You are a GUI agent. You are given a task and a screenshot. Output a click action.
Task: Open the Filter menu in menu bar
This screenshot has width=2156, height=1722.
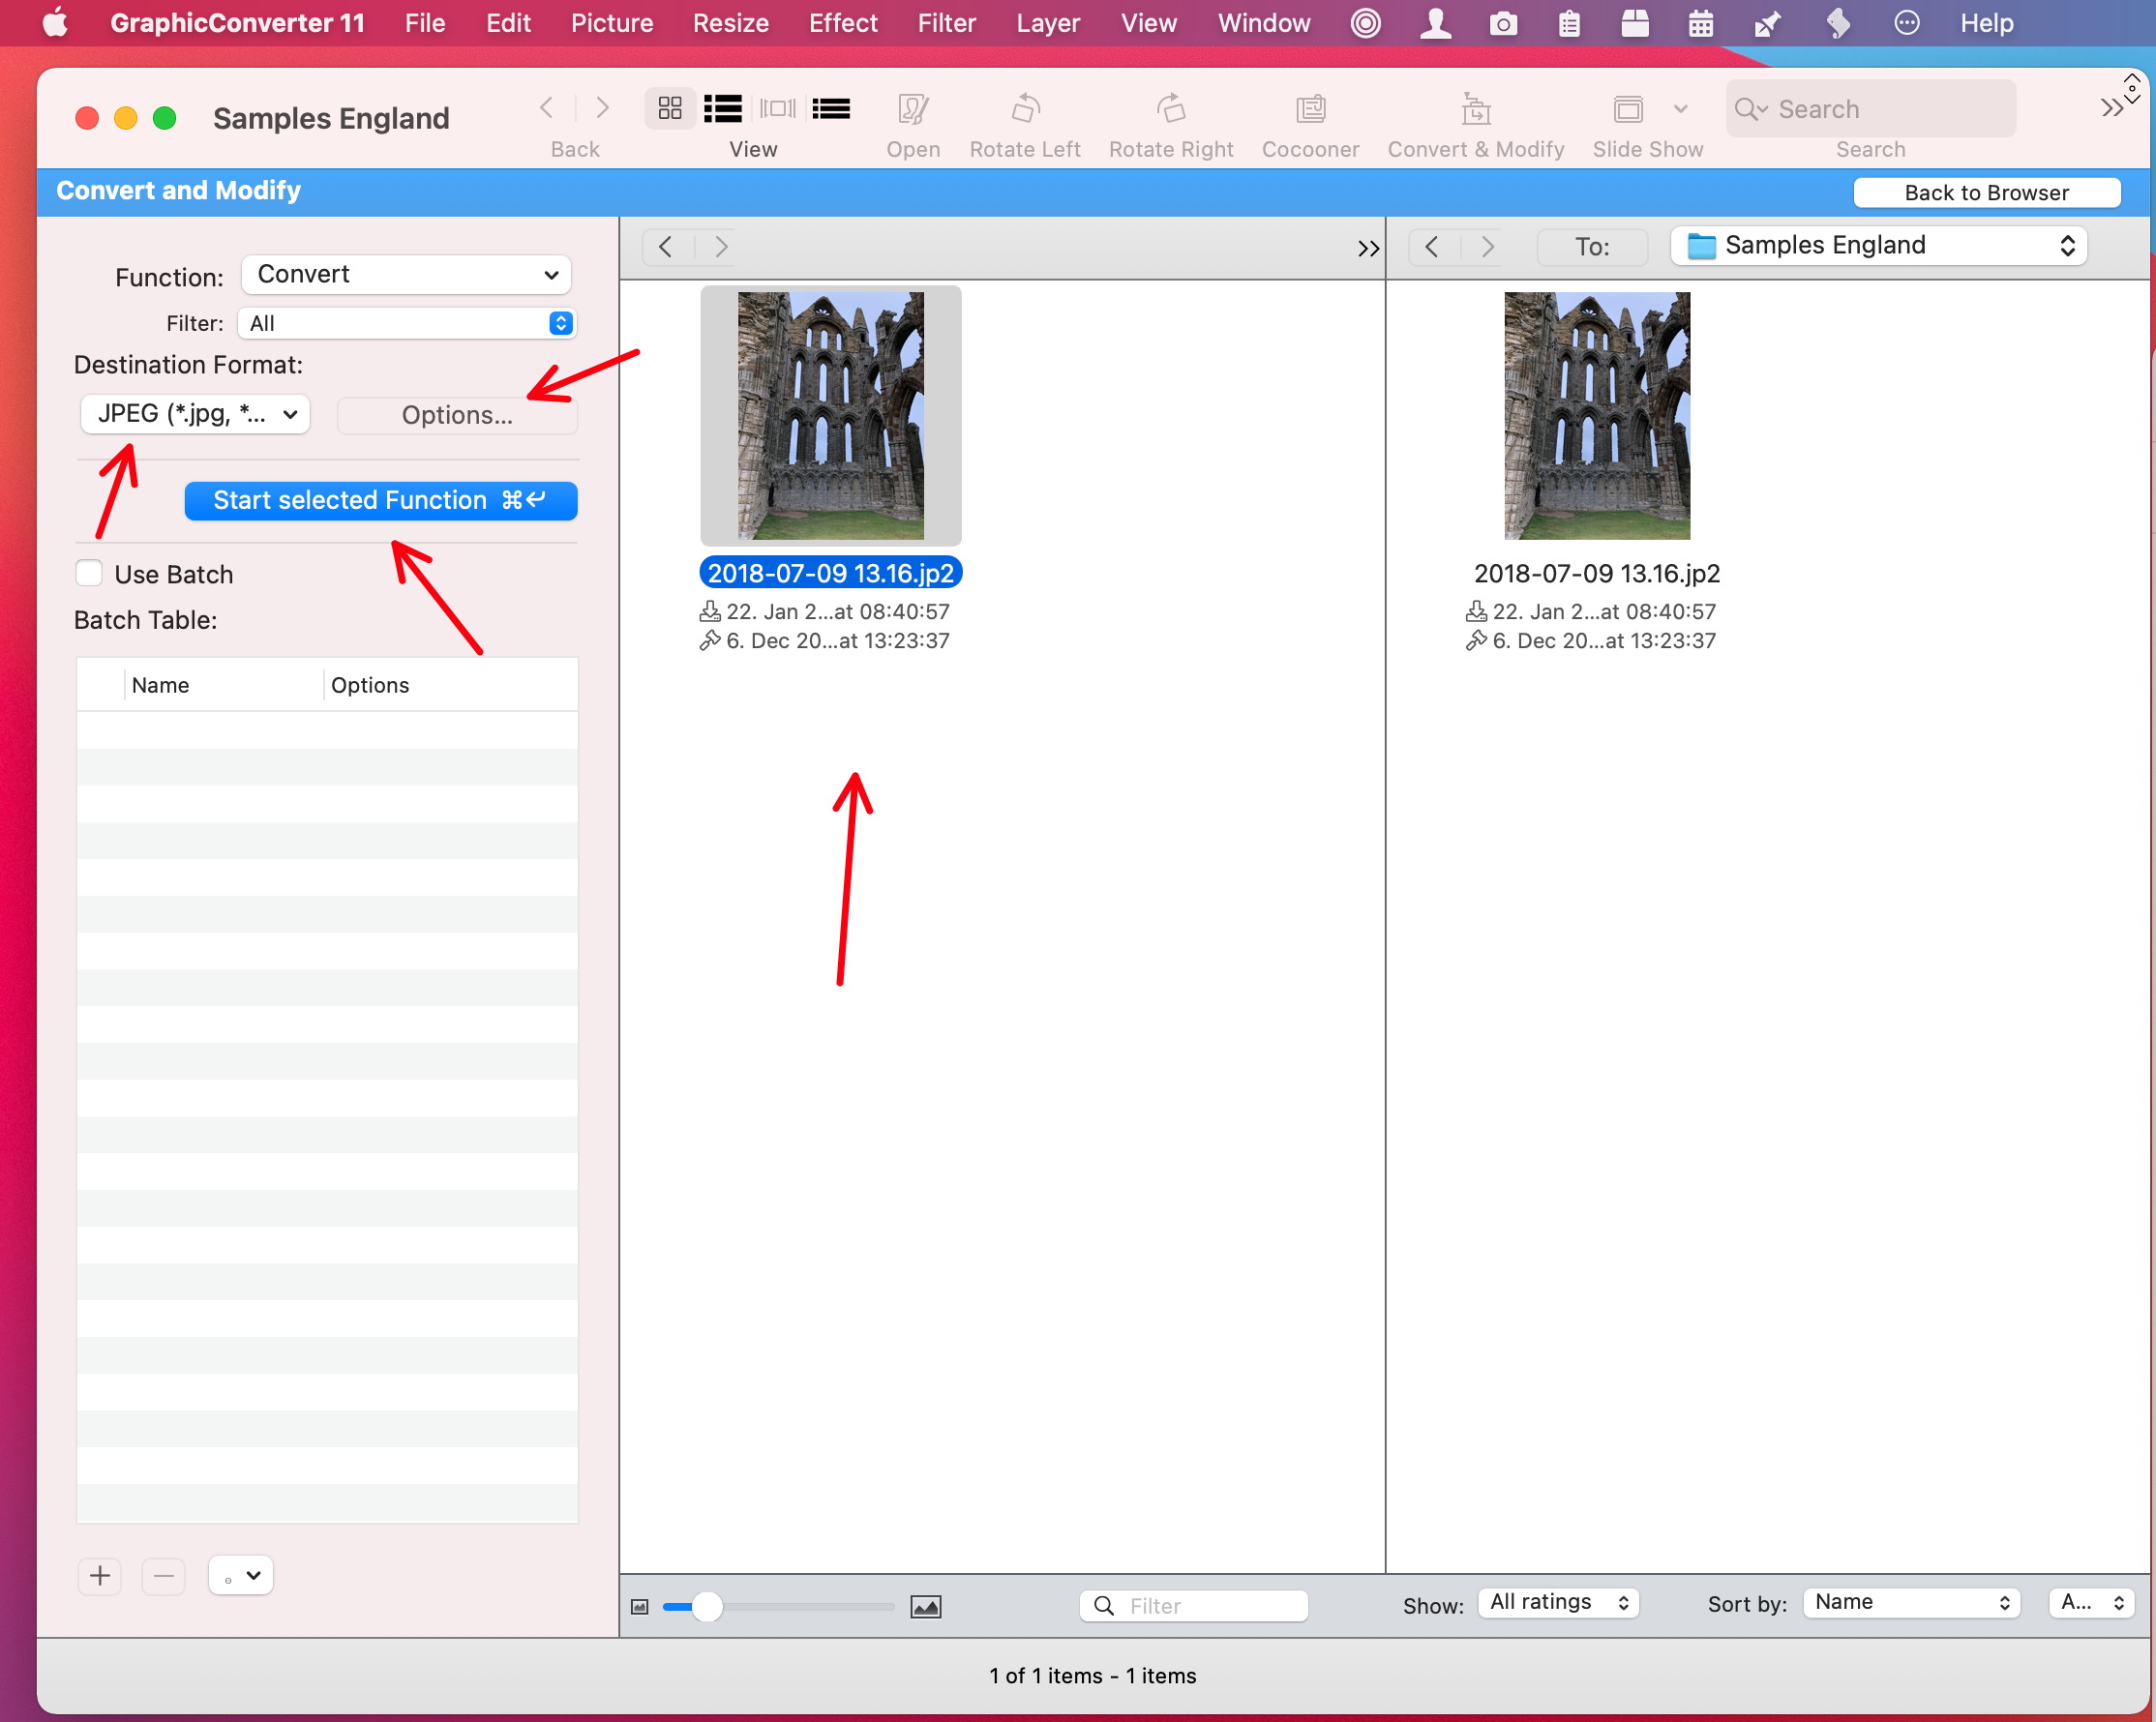(x=947, y=23)
